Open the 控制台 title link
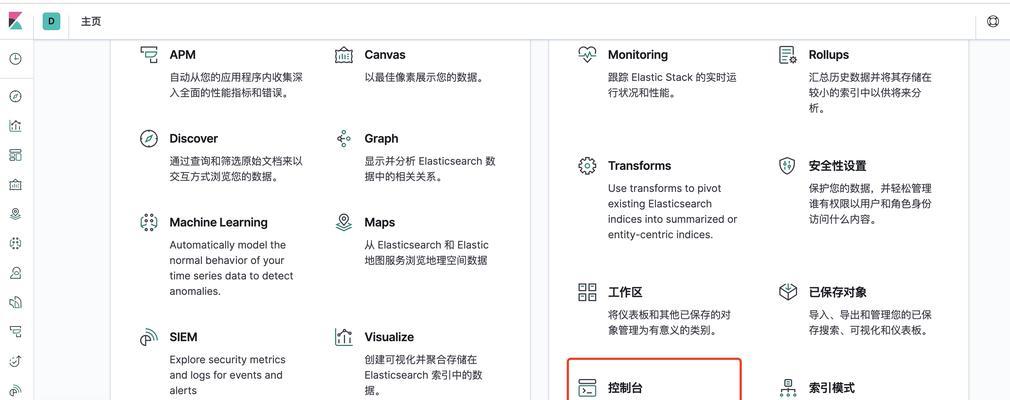The image size is (1010, 400). (625, 388)
